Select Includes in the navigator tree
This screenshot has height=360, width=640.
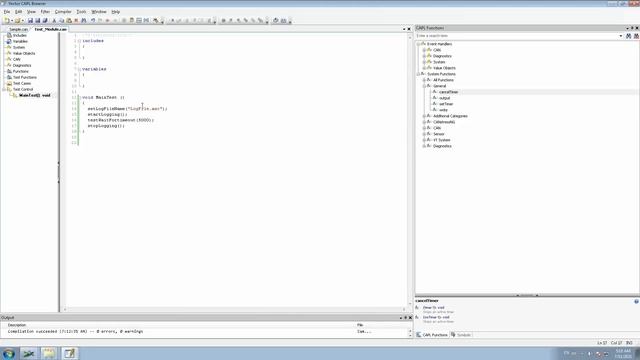pos(19,36)
